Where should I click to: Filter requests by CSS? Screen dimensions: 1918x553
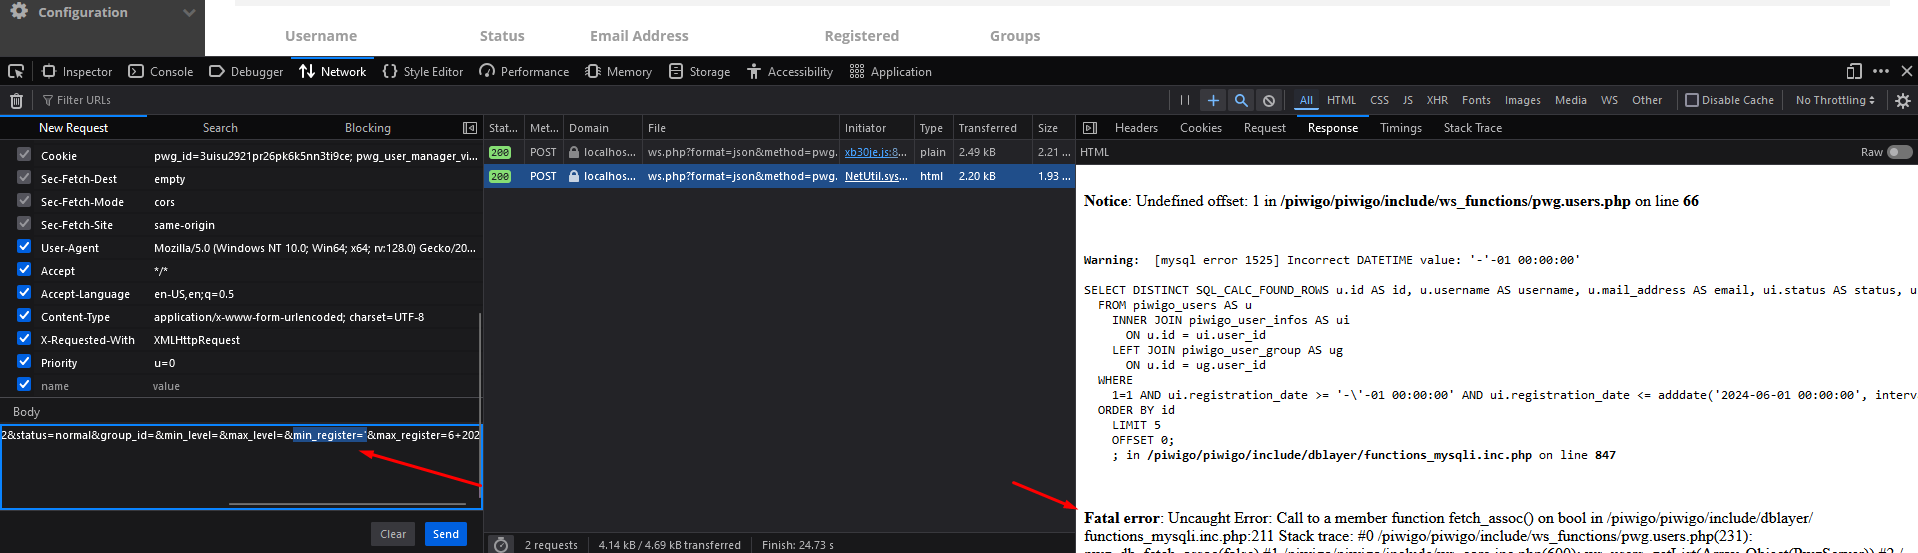coord(1379,100)
